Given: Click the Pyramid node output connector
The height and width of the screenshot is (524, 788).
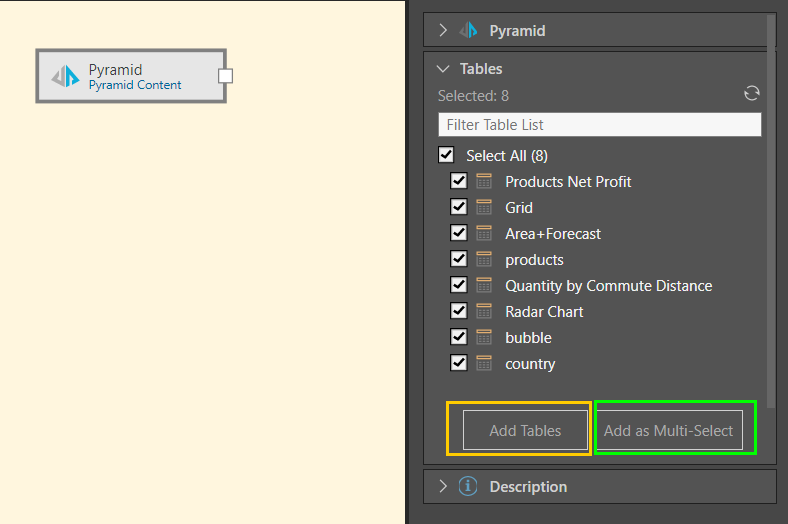Looking at the screenshot, I should tap(225, 76).
